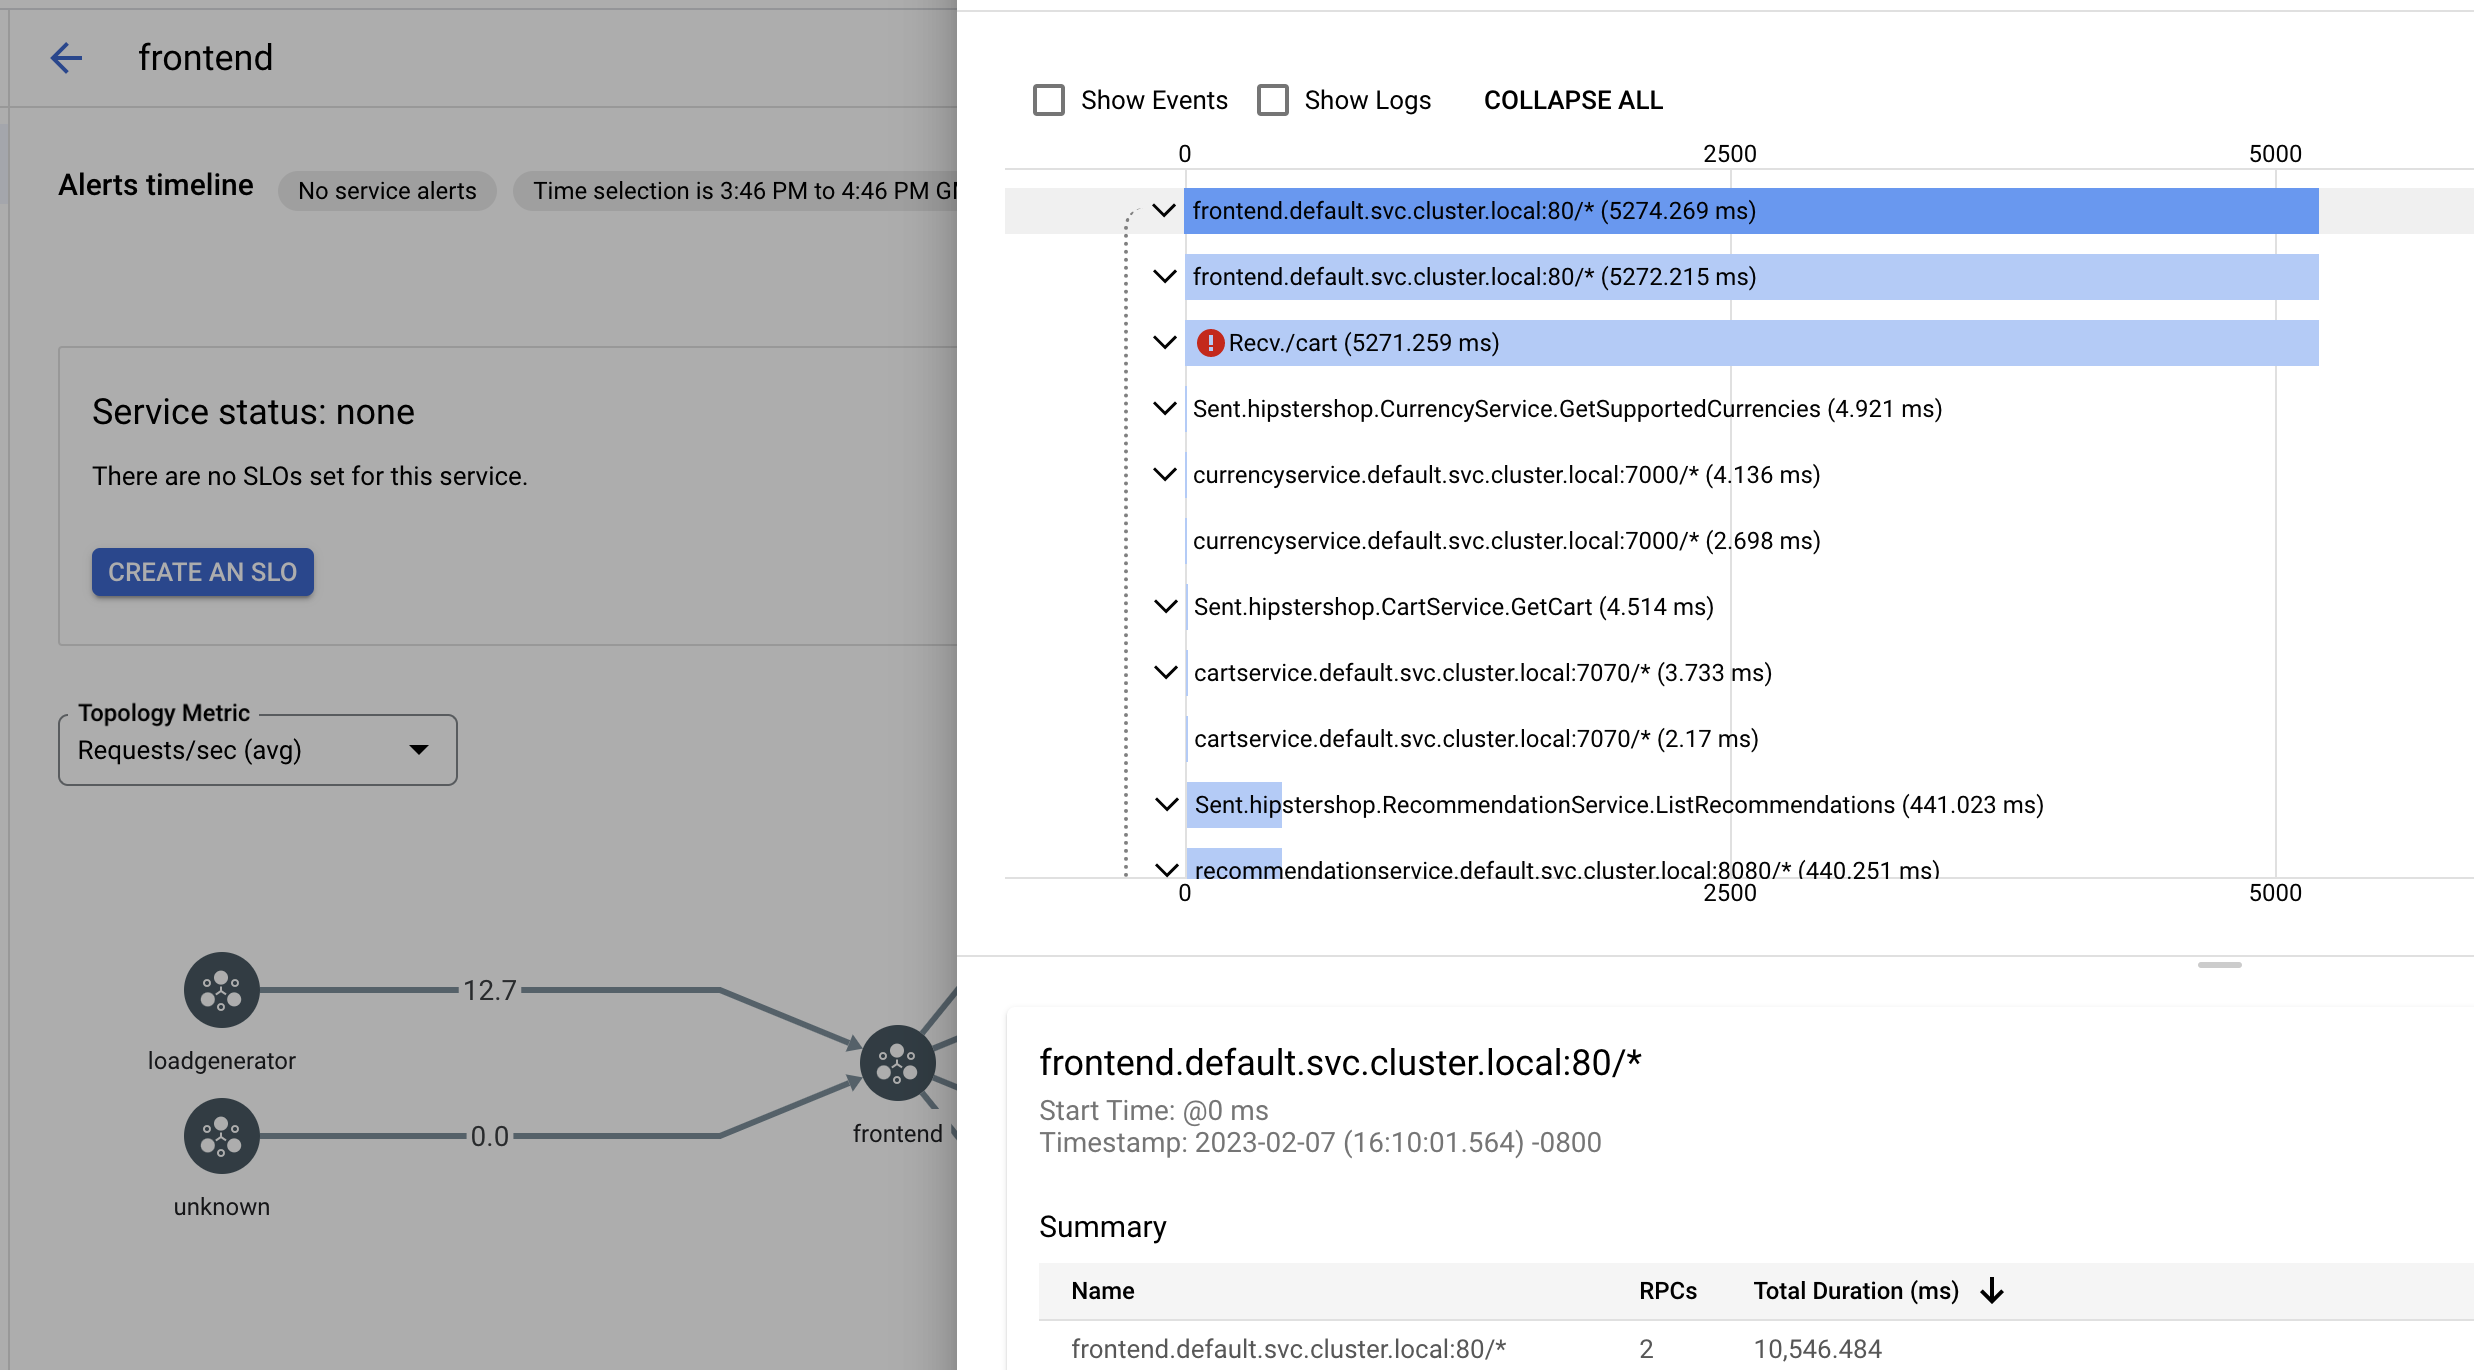Click COLLAPSE ALL button in trace panel
Viewport: 2474px width, 1370px height.
1572,100
